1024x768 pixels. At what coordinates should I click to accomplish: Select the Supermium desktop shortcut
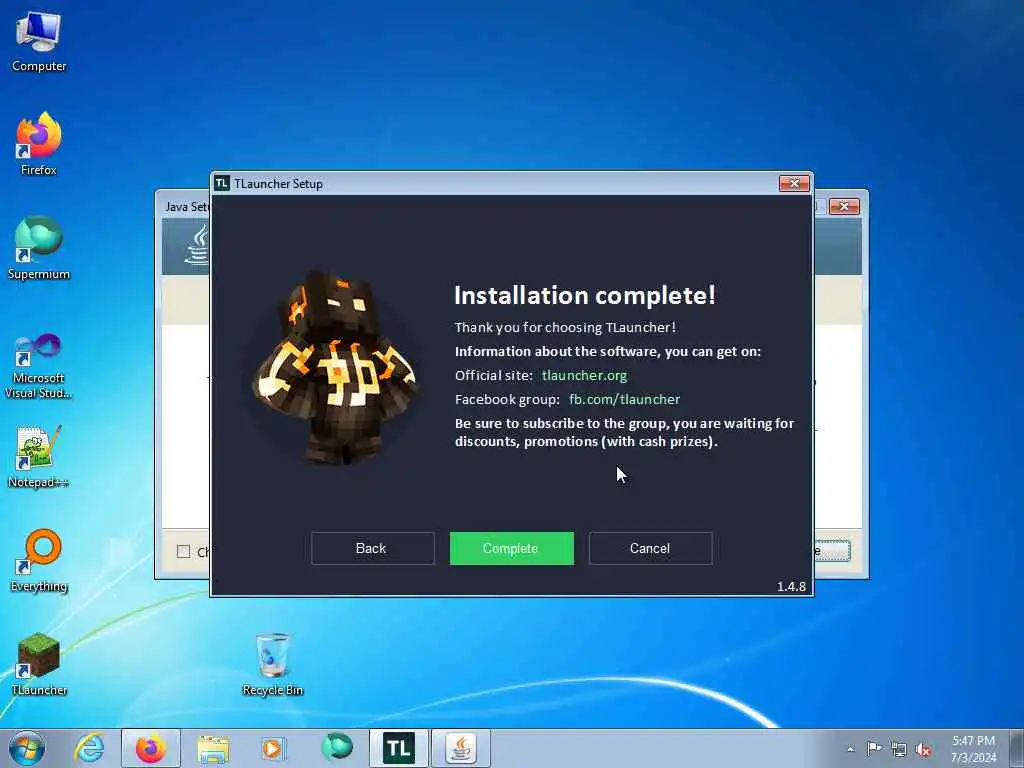pyautogui.click(x=39, y=248)
